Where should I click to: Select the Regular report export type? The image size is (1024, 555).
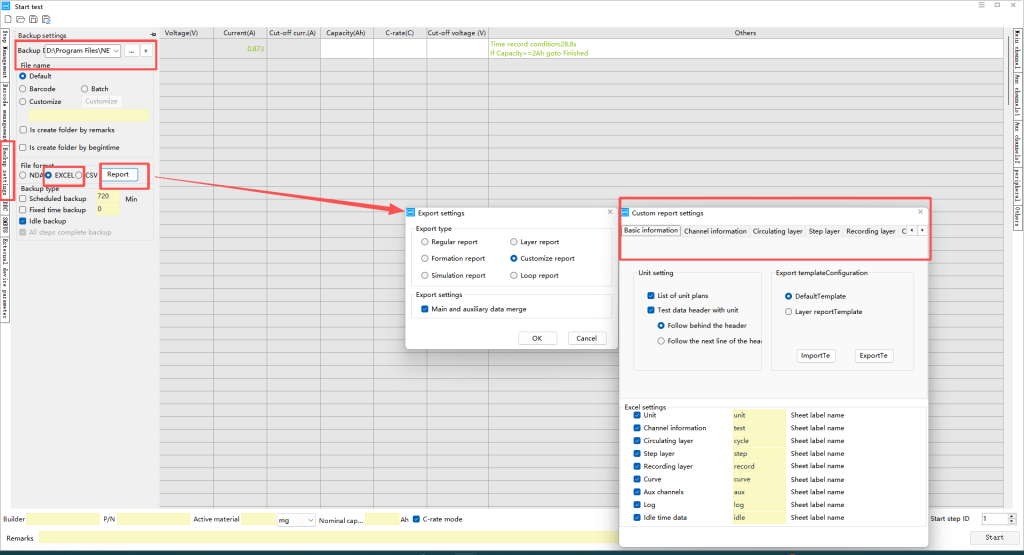coord(424,242)
